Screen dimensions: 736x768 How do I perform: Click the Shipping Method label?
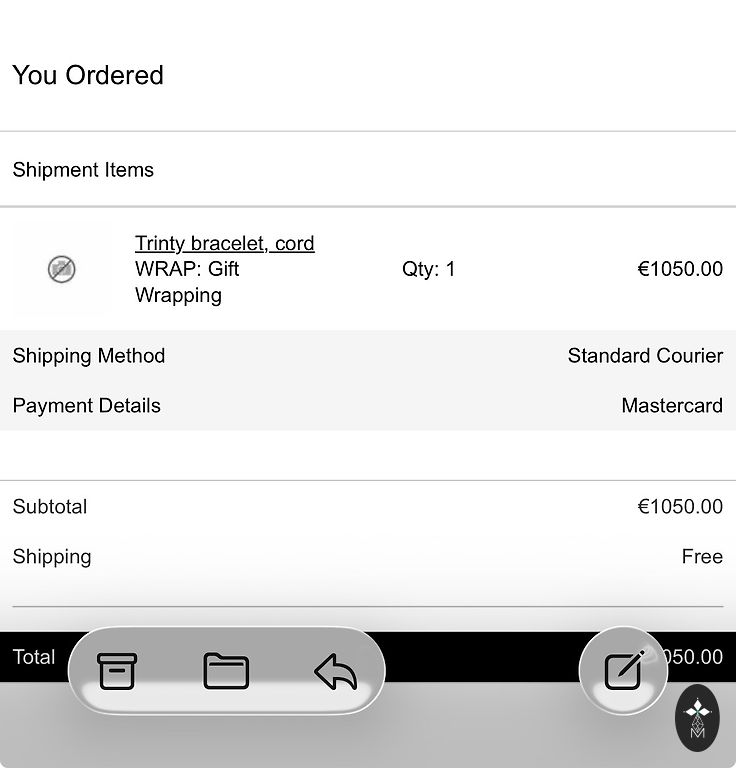point(89,356)
